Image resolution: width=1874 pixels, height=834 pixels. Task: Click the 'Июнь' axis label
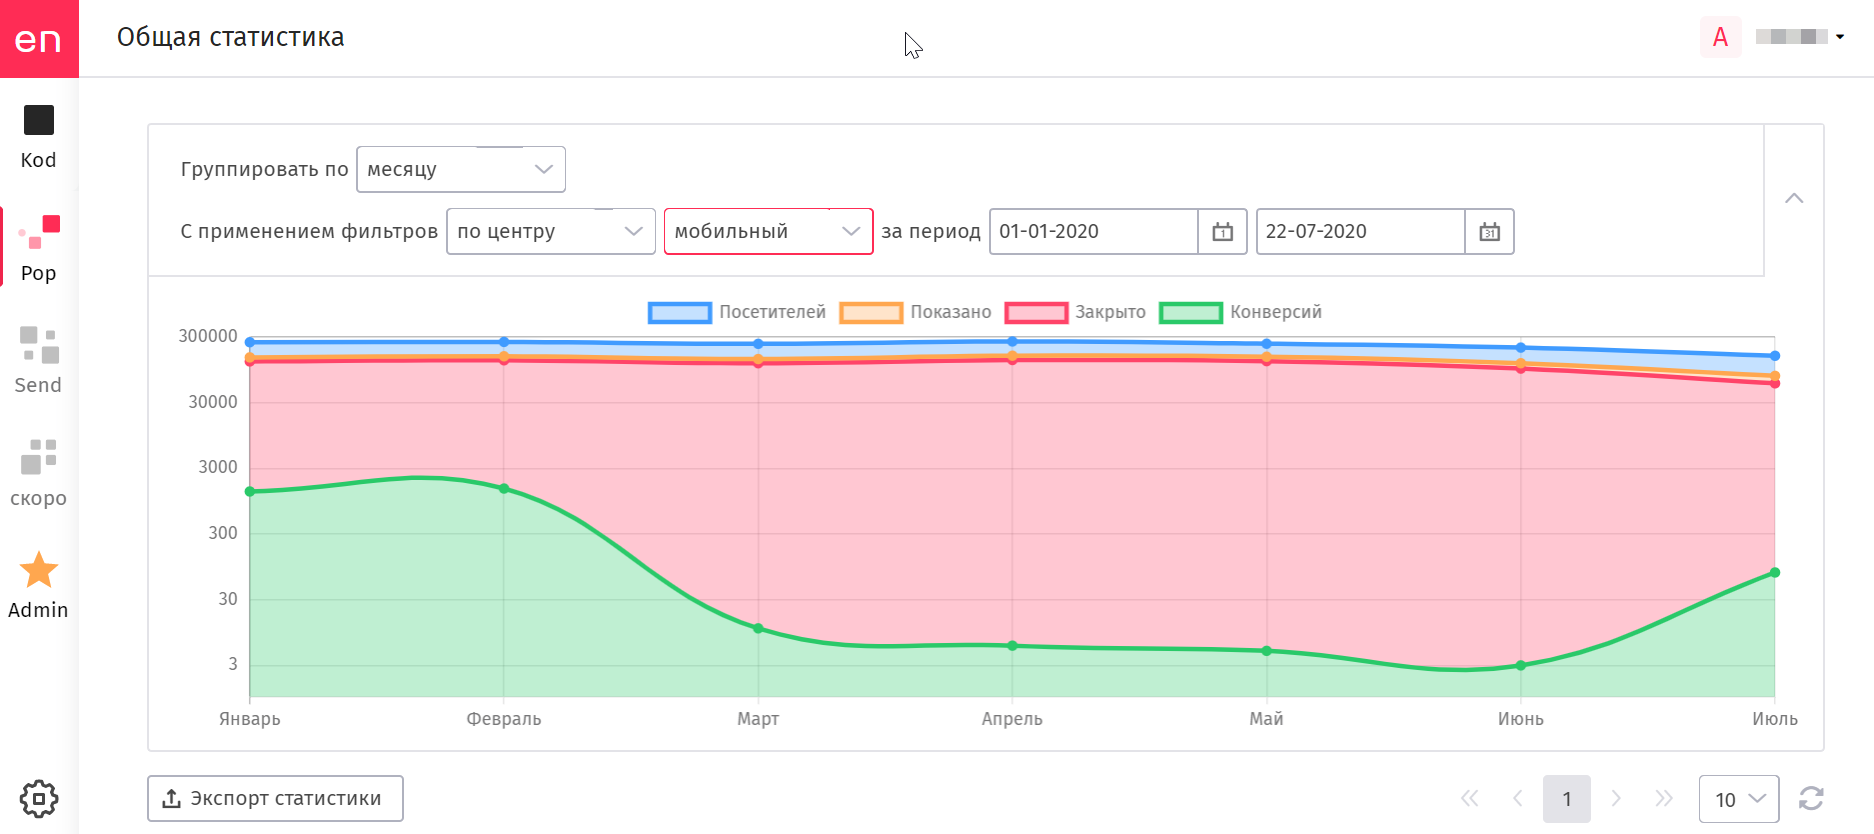(1521, 719)
